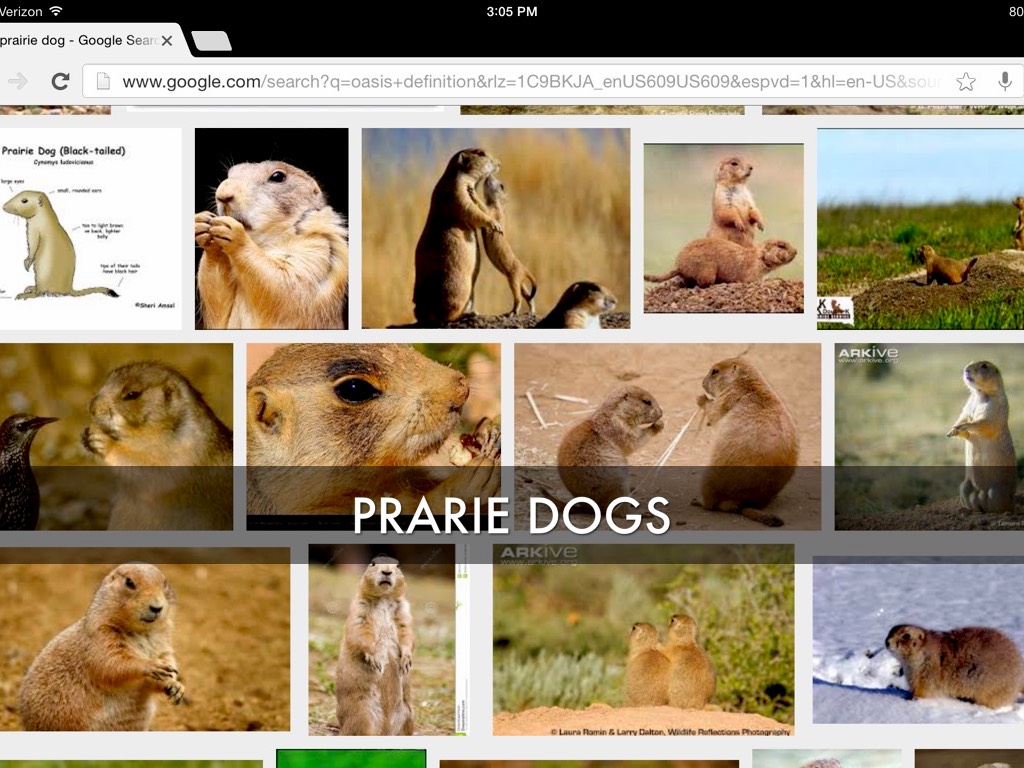Tap the Wi-Fi icon in the status bar
The width and height of the screenshot is (1024, 768).
tap(56, 11)
